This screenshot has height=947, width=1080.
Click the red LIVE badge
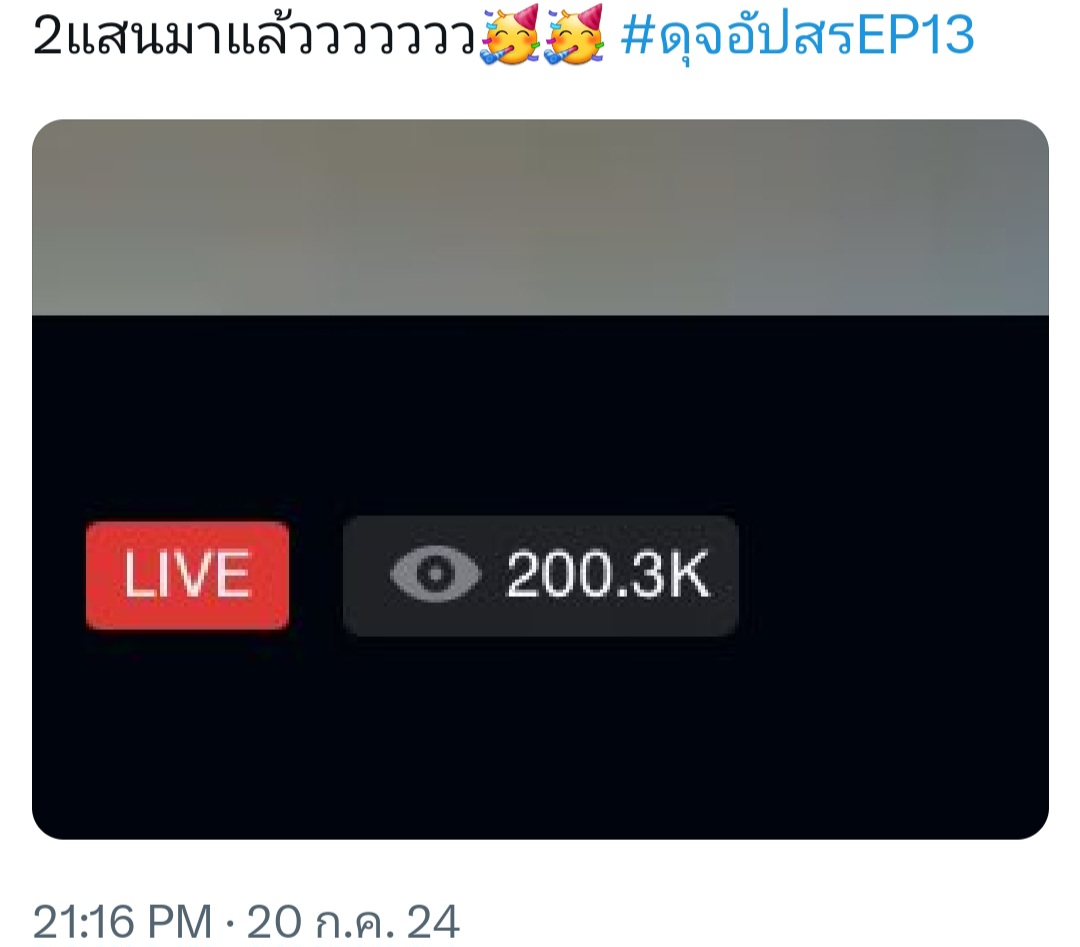(187, 575)
